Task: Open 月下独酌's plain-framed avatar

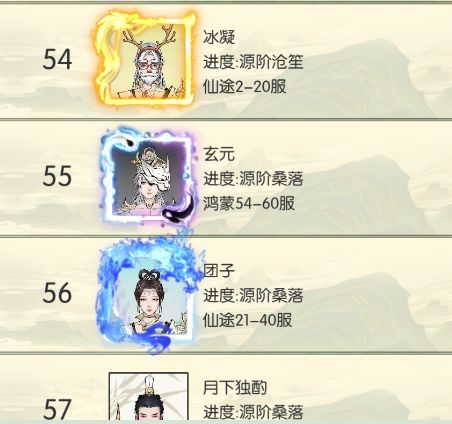Action: pyautogui.click(x=149, y=397)
